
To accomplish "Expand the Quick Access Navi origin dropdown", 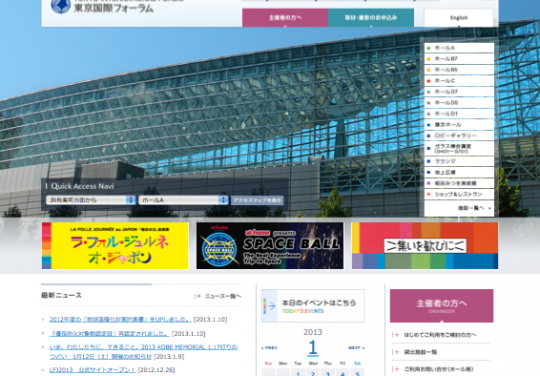I will click(x=91, y=200).
